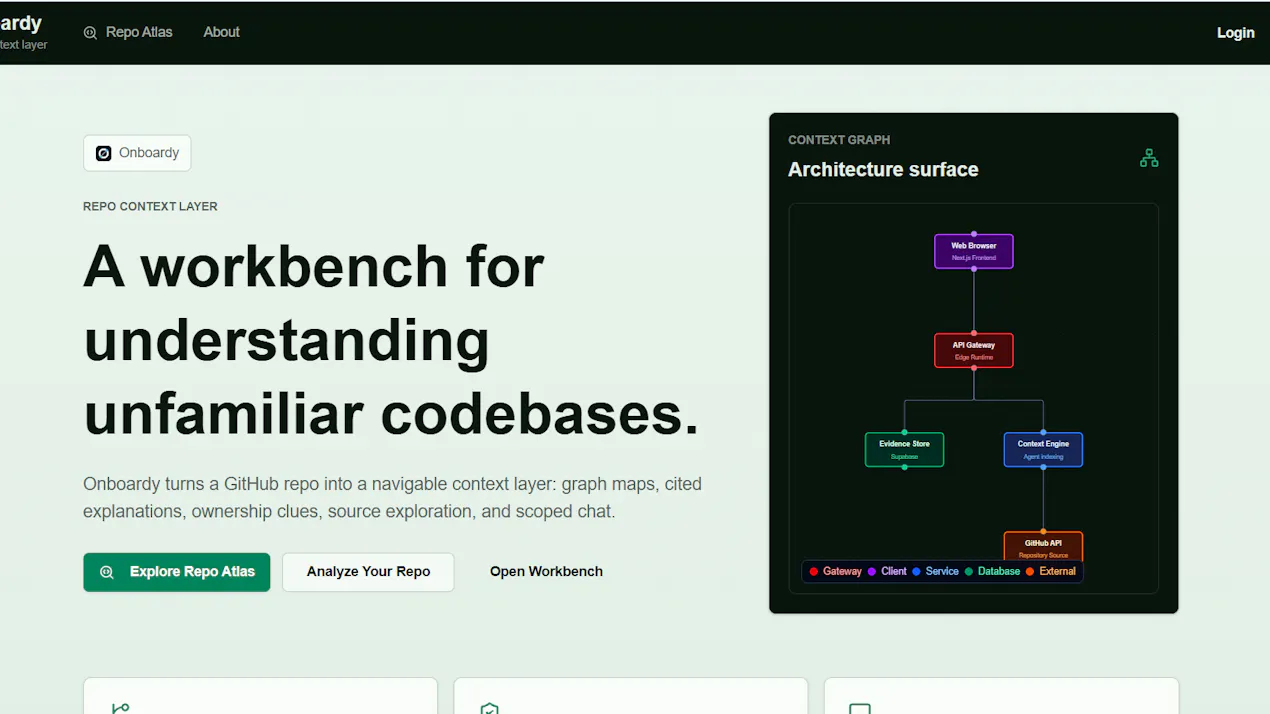The height and width of the screenshot is (714, 1270).
Task: Click the magnifier icon beside Repo Atlas
Action: 90,33
